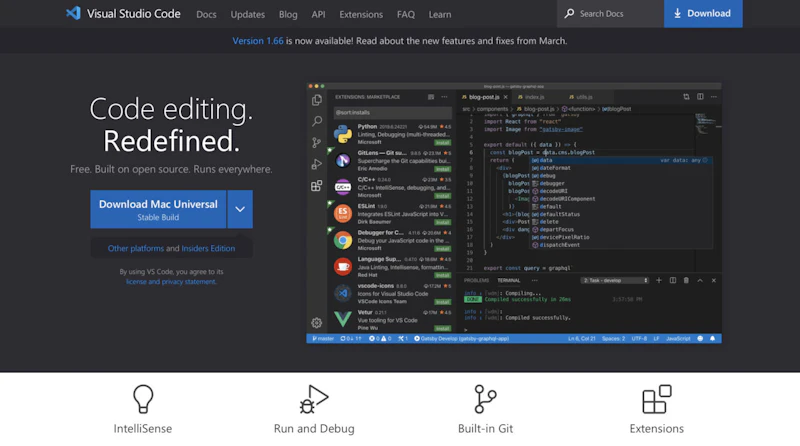Click the ESLint extension icon

pos(343,213)
